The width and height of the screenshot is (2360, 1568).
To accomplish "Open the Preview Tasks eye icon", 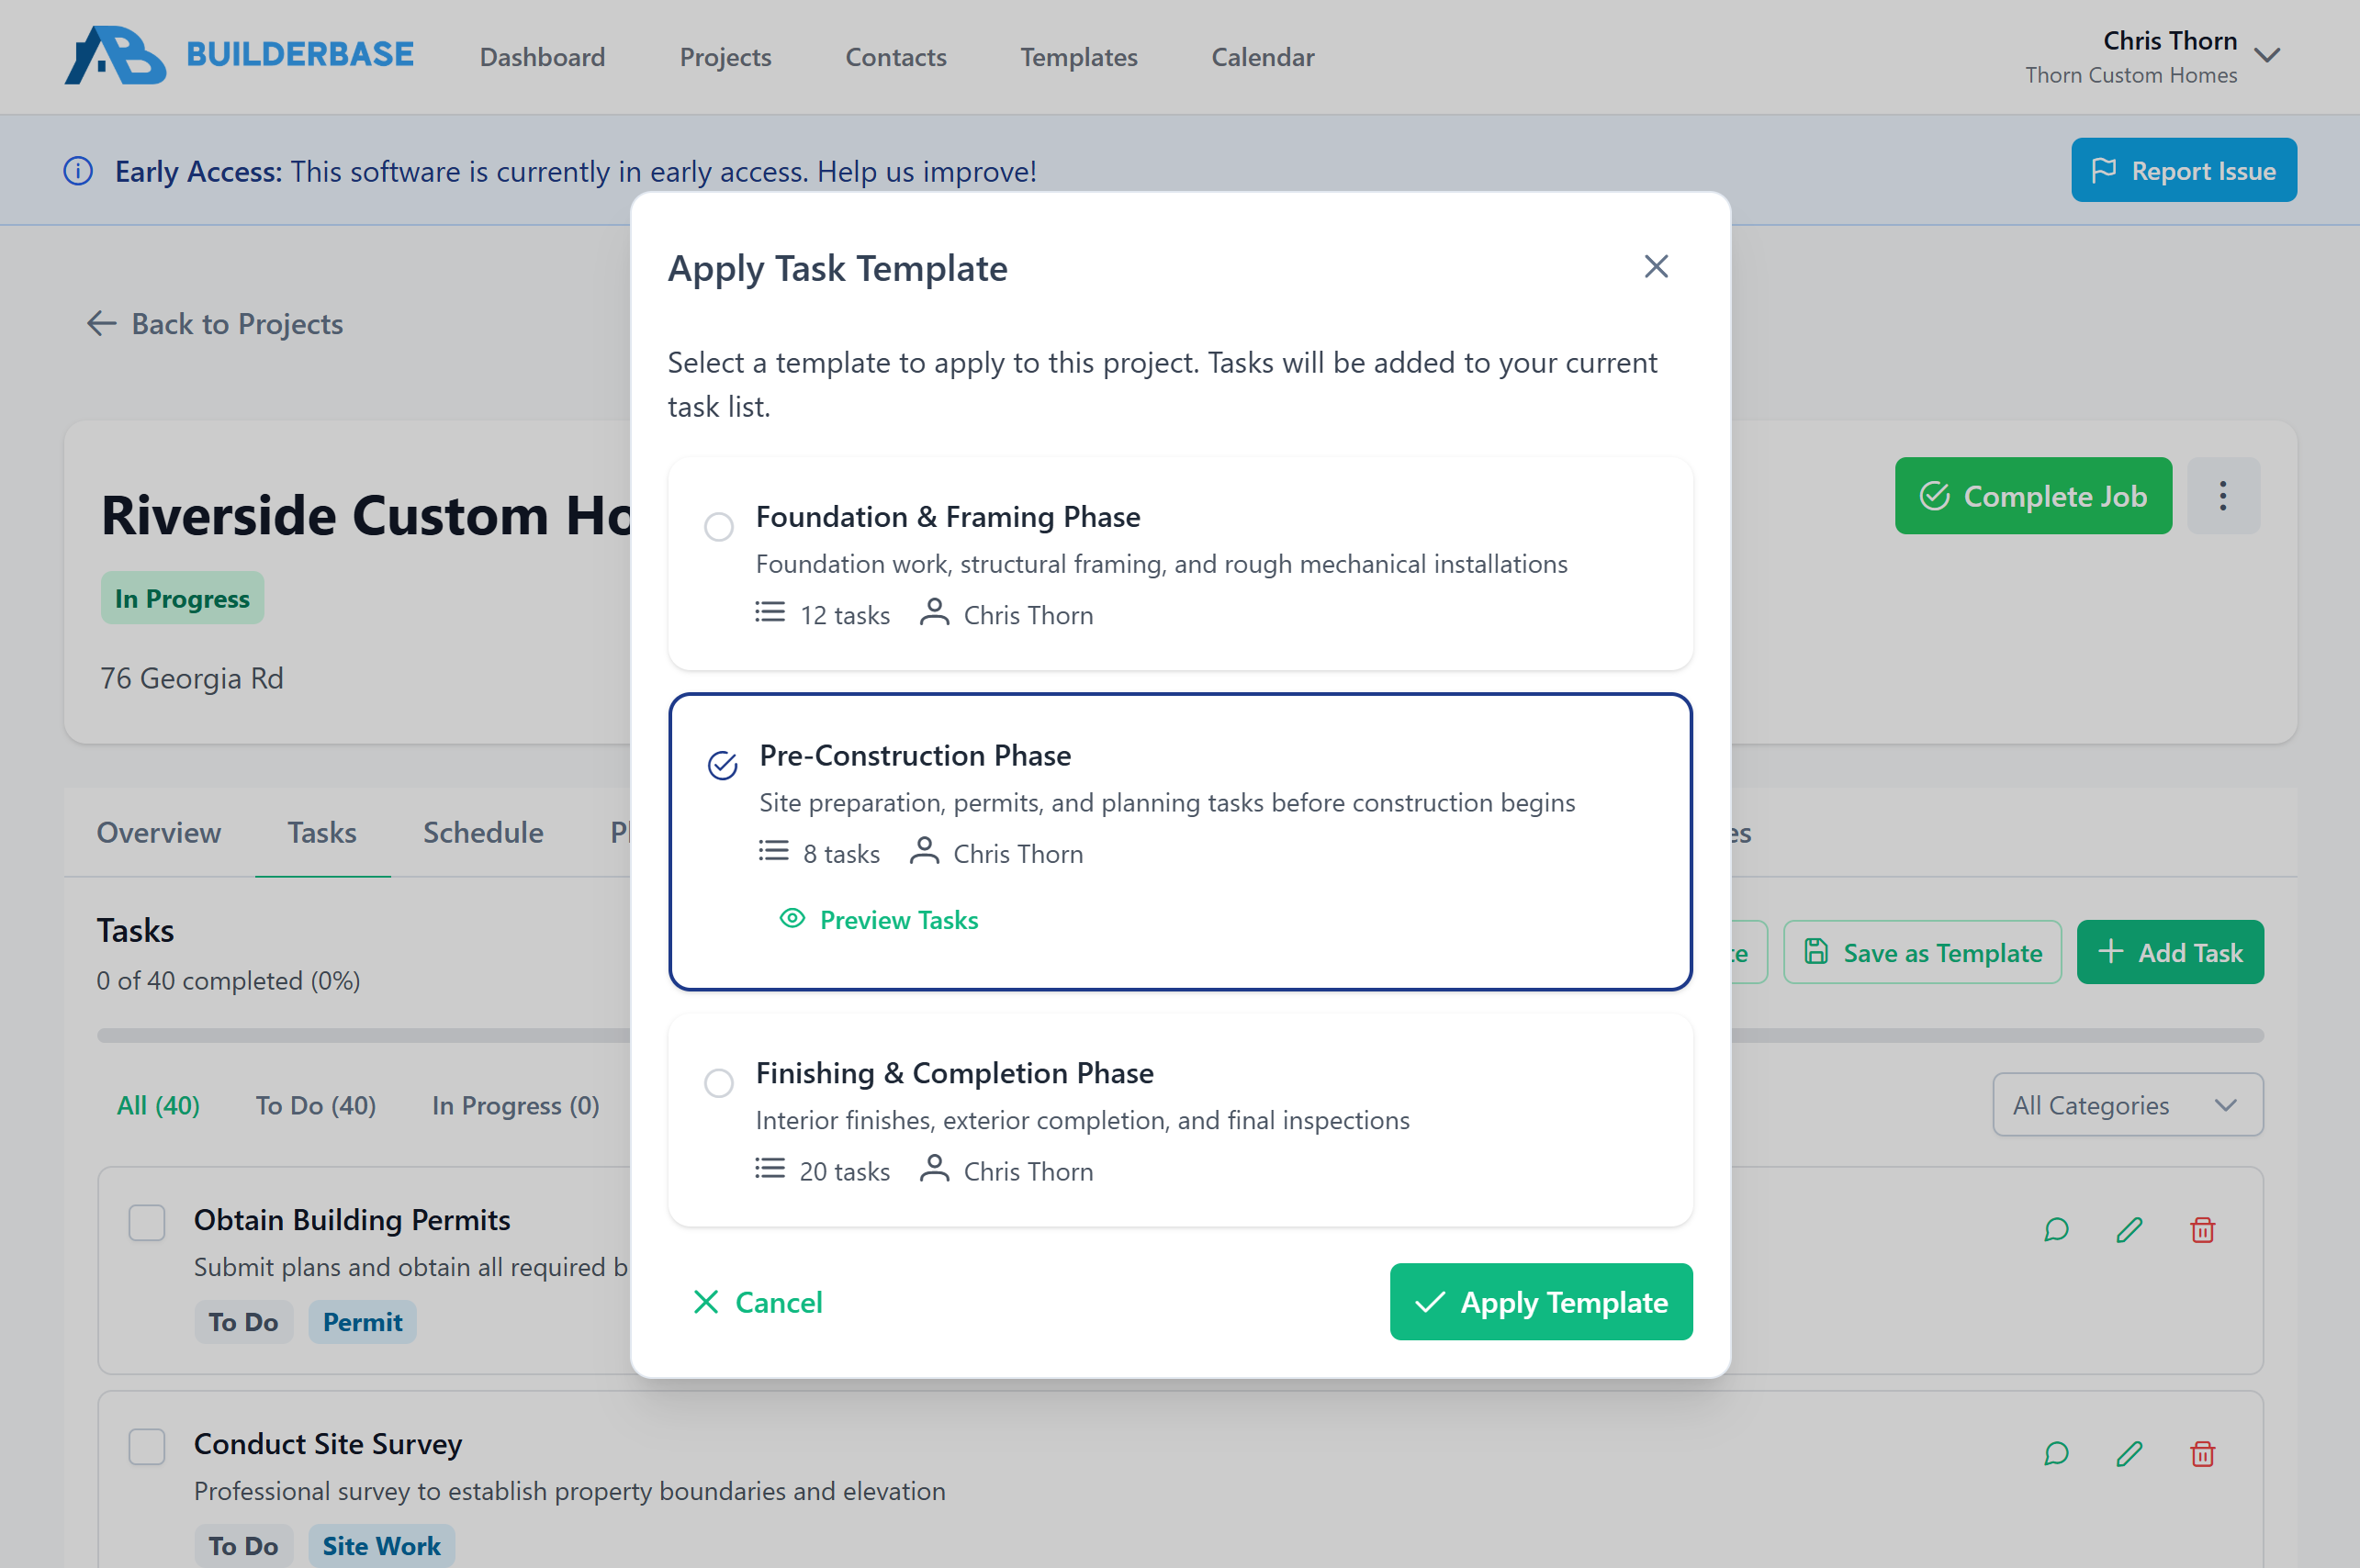I will tap(793, 919).
